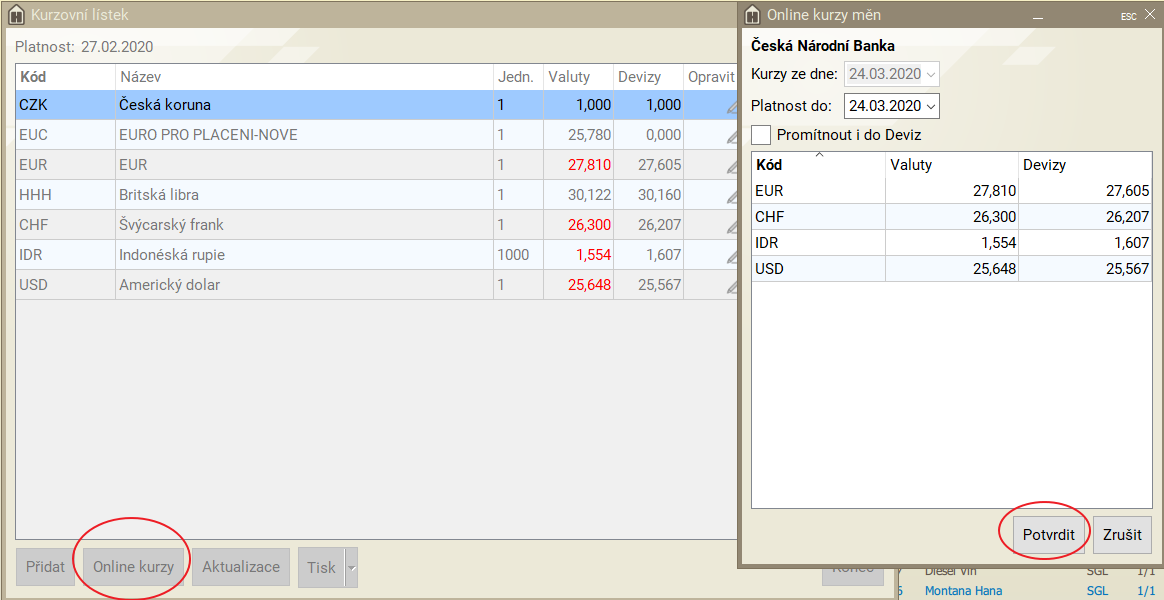Sort online rates by Kód column header
The height and width of the screenshot is (600, 1164).
pos(818,165)
